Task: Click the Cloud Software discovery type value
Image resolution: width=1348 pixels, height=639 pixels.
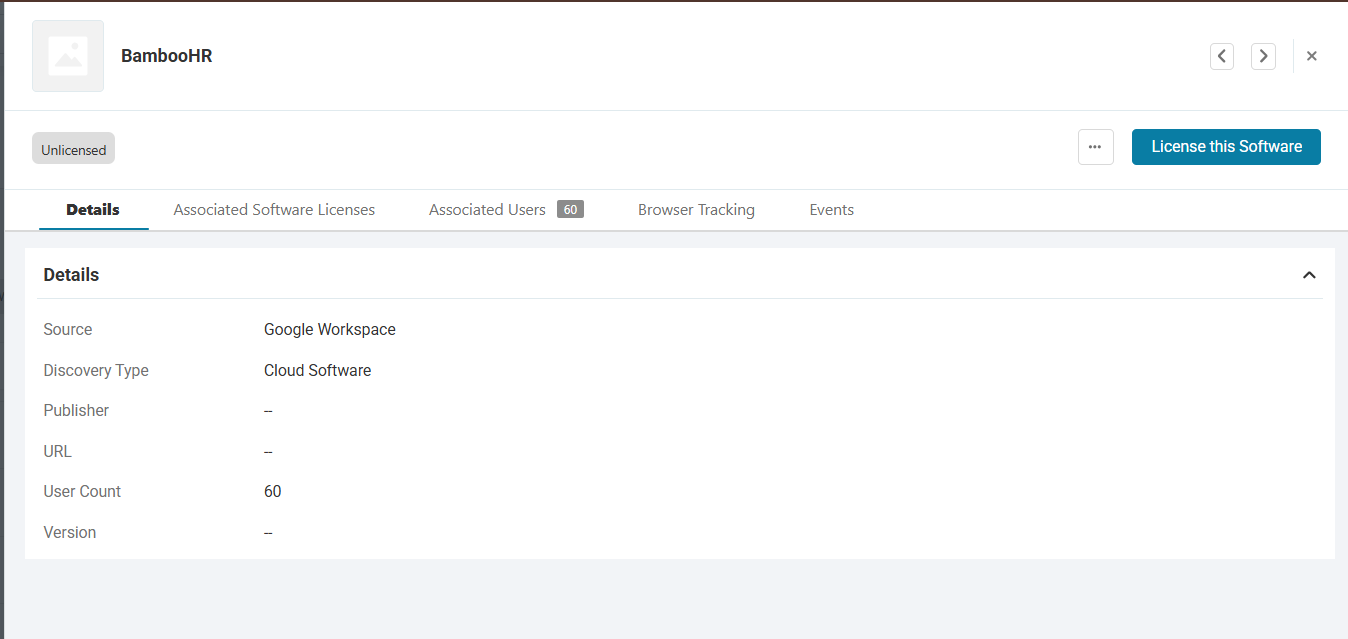Action: click(317, 370)
